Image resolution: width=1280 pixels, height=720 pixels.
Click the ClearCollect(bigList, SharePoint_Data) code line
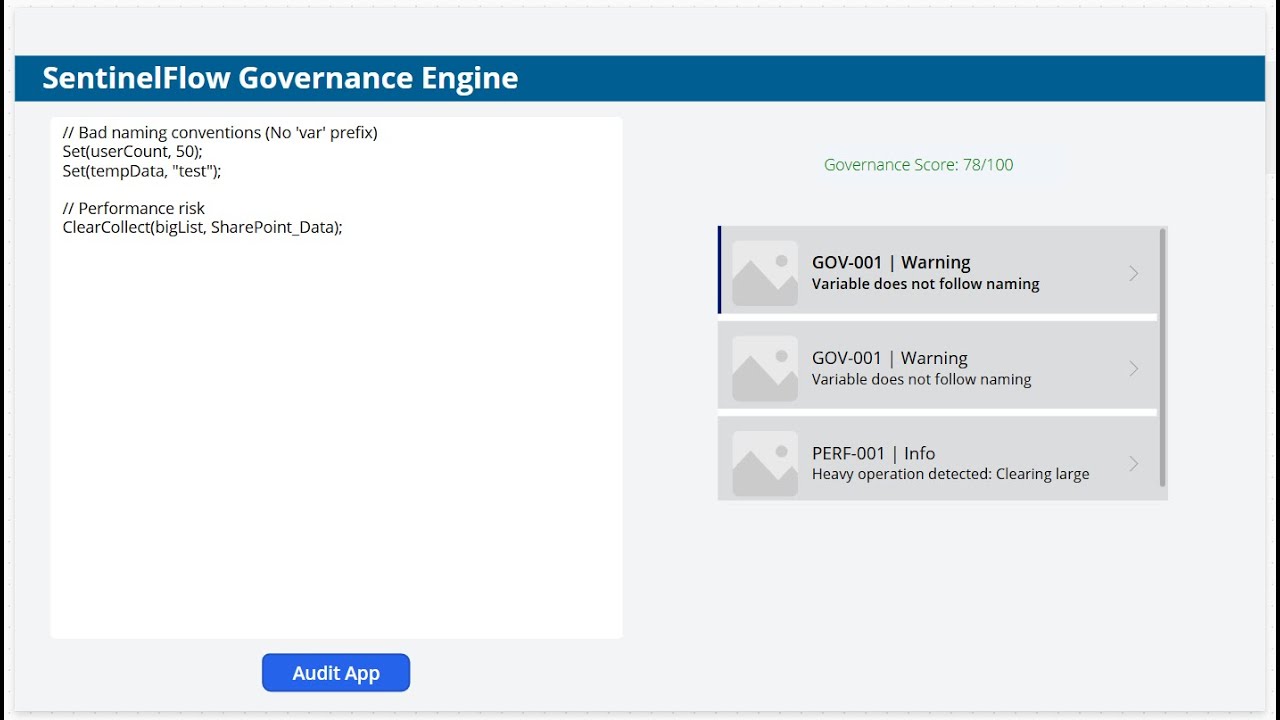tap(202, 227)
